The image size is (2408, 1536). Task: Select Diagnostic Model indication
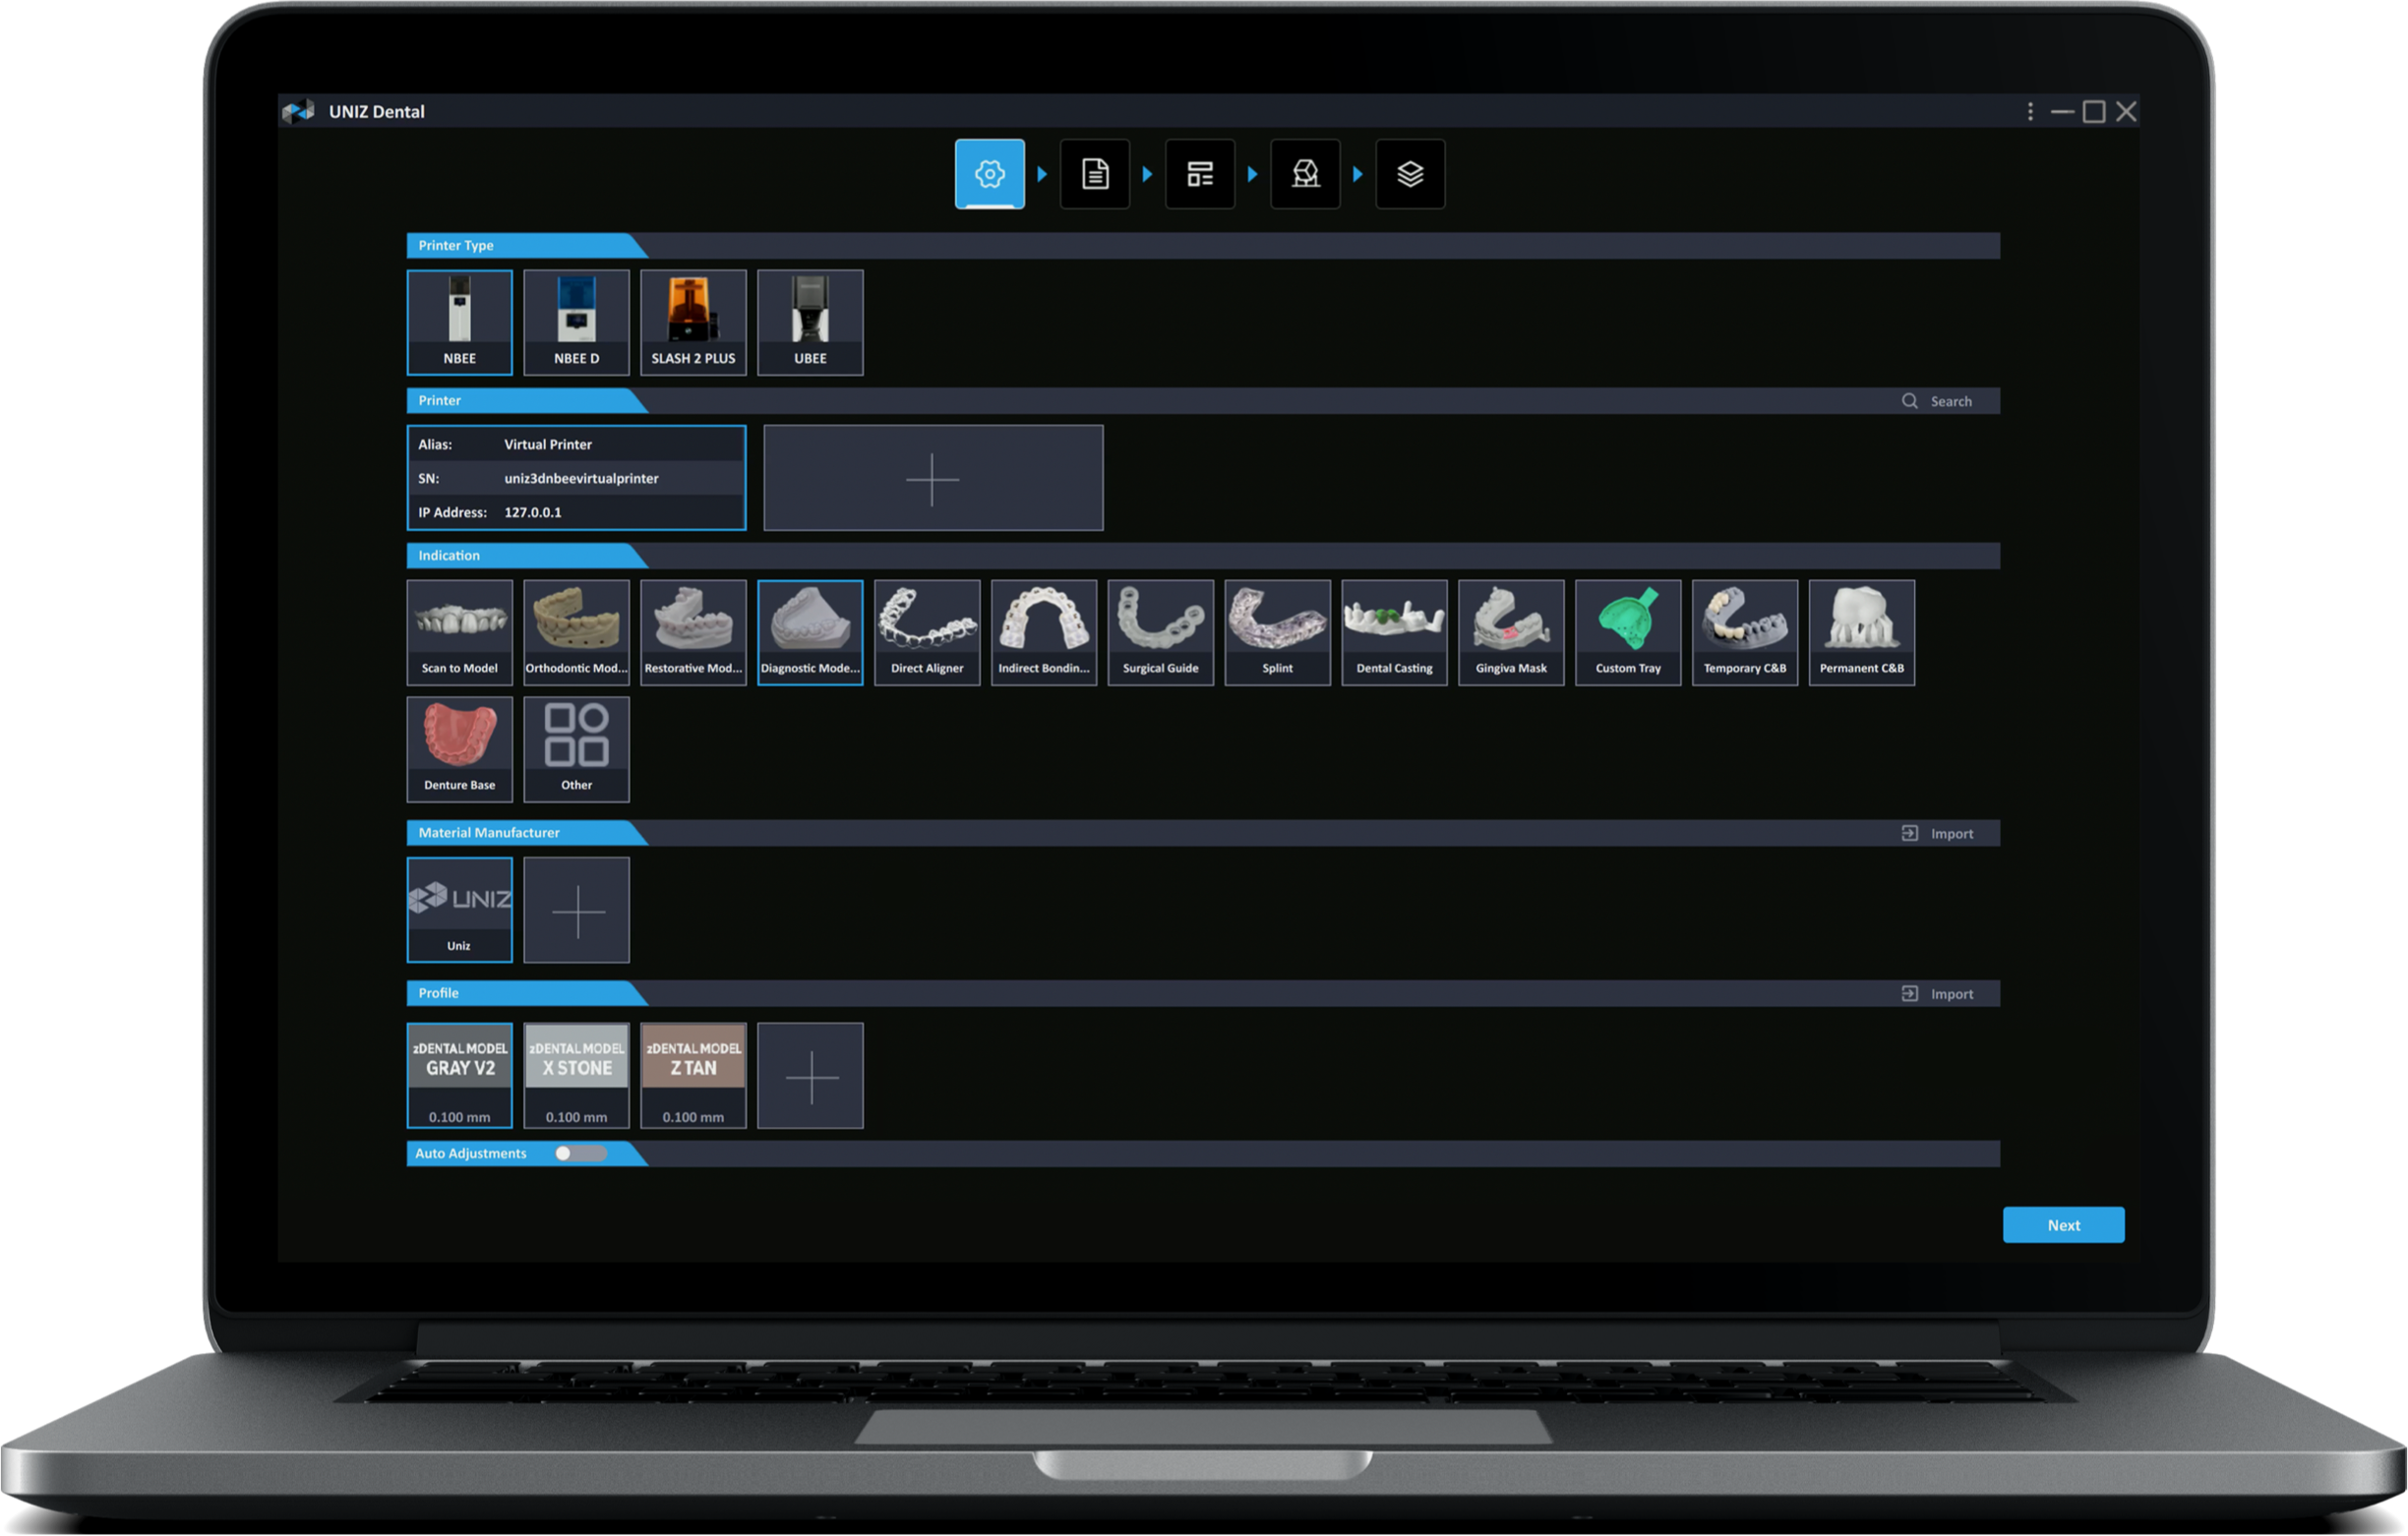click(x=810, y=632)
